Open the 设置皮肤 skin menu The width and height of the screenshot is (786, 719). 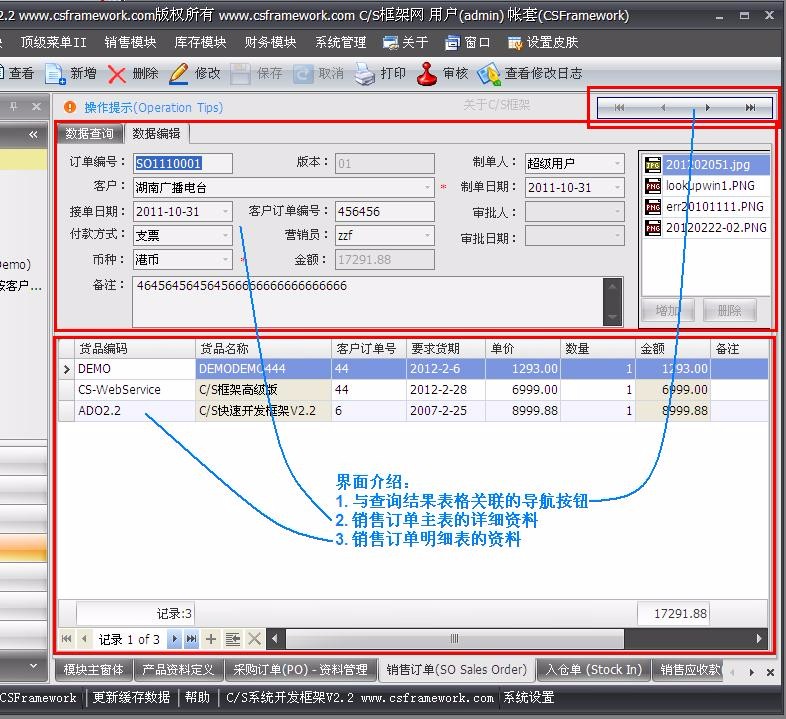543,43
